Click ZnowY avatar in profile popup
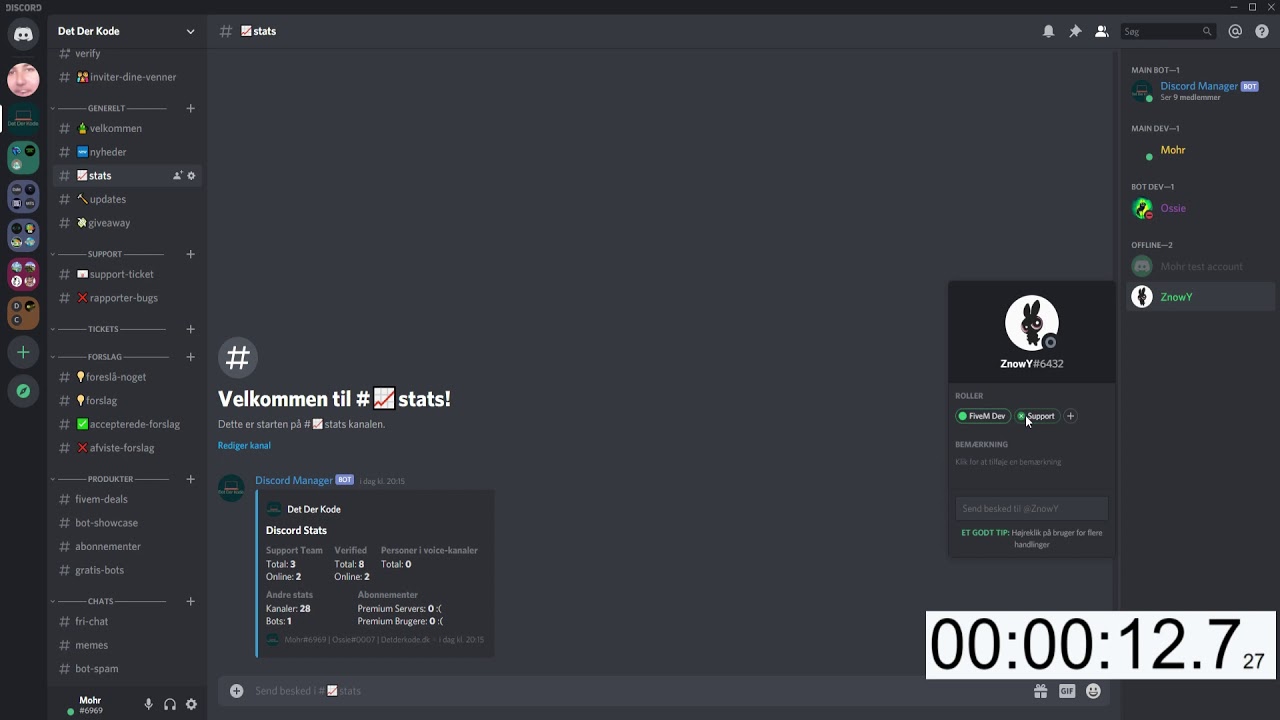The width and height of the screenshot is (1280, 720). coord(1031,322)
